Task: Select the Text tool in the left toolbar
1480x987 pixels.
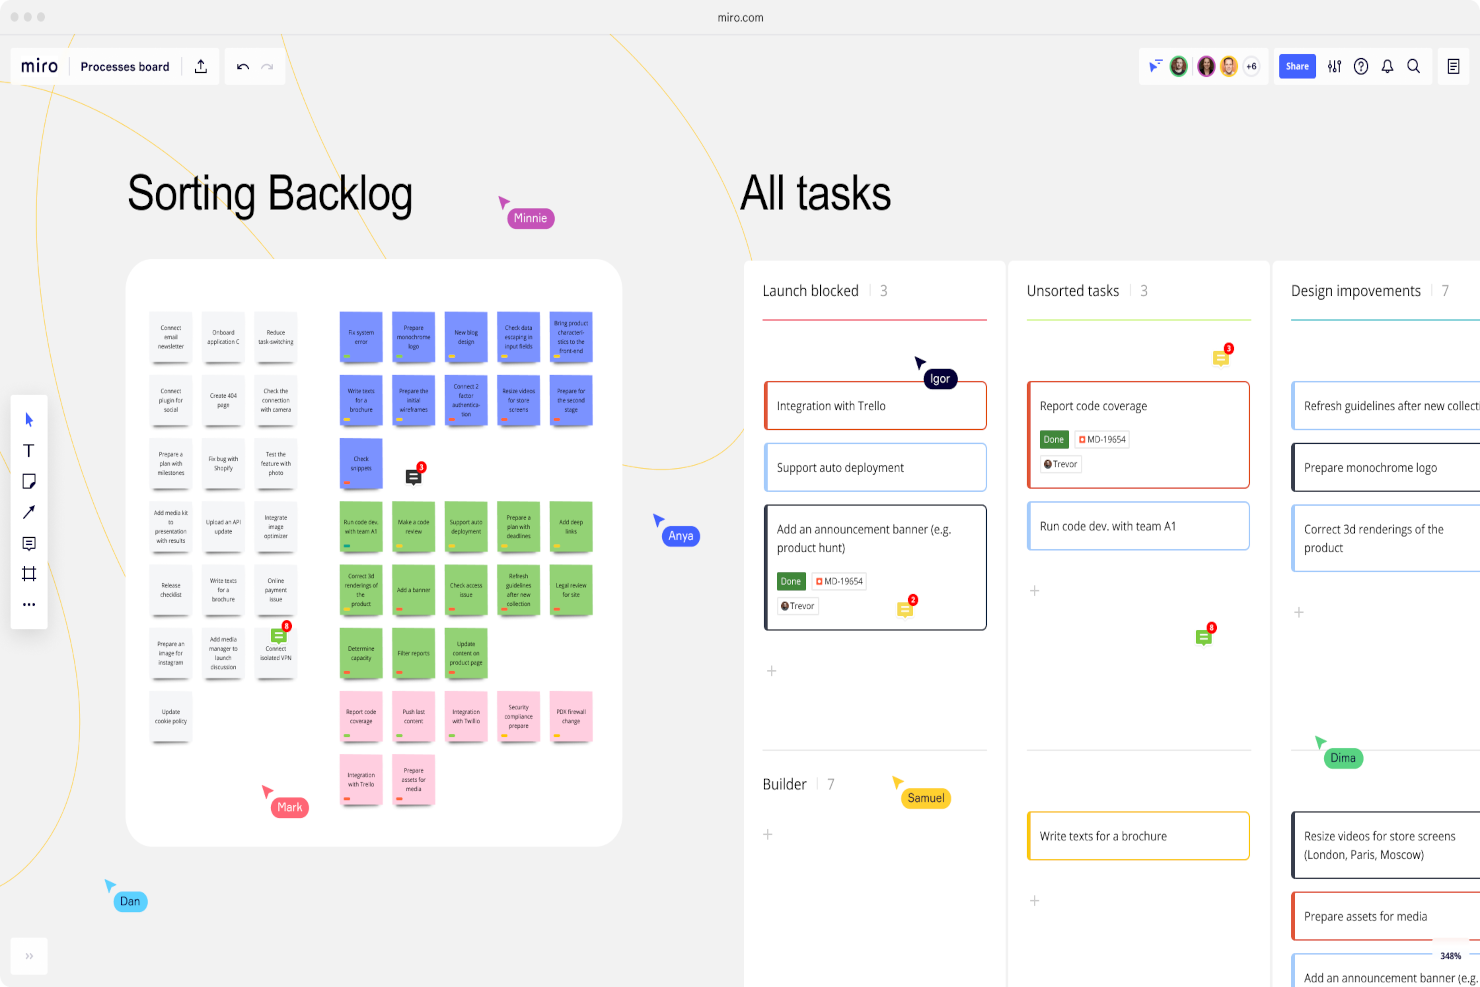Action: coord(29,451)
